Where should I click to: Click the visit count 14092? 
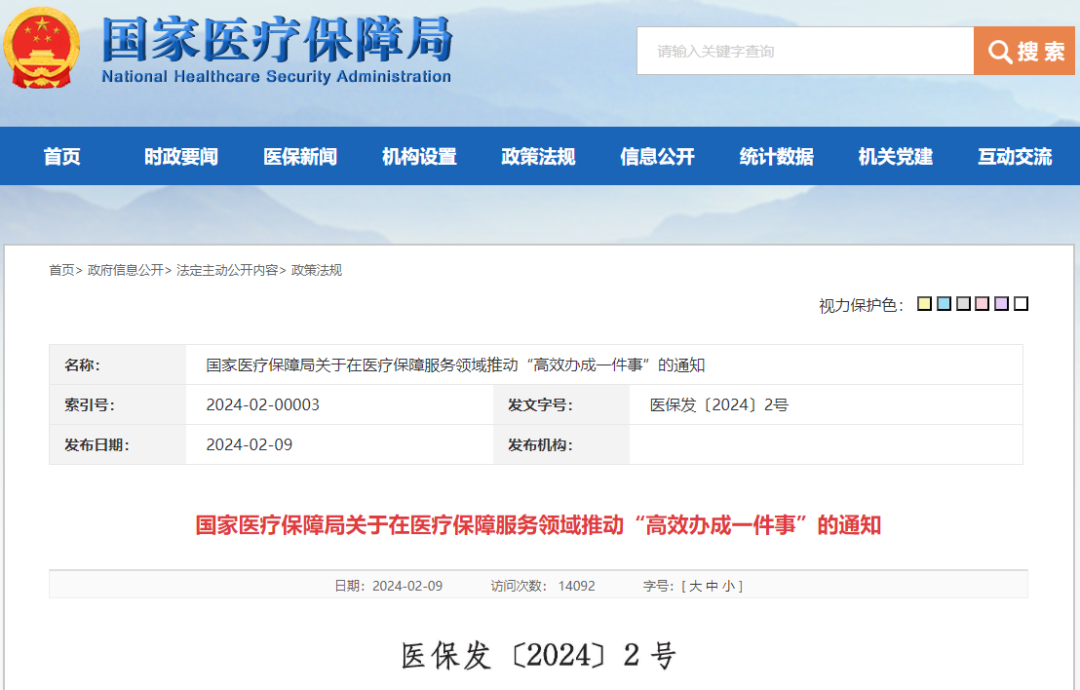point(577,586)
